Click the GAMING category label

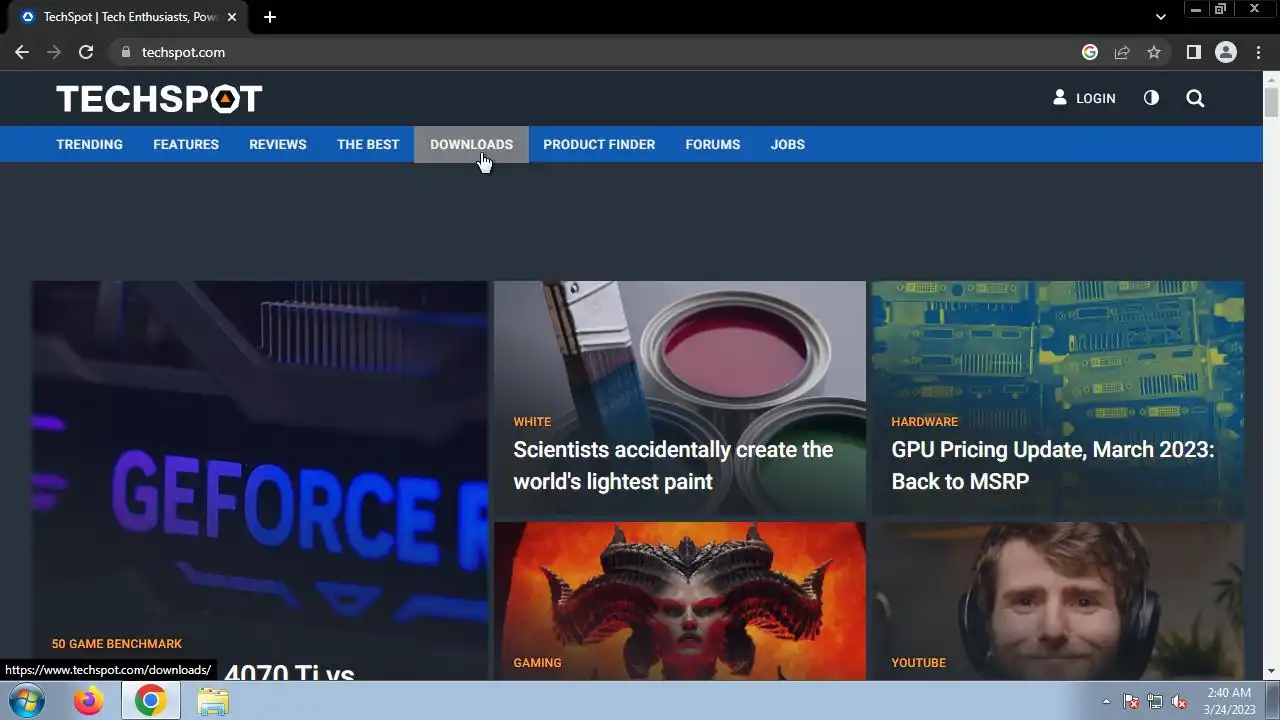(537, 663)
